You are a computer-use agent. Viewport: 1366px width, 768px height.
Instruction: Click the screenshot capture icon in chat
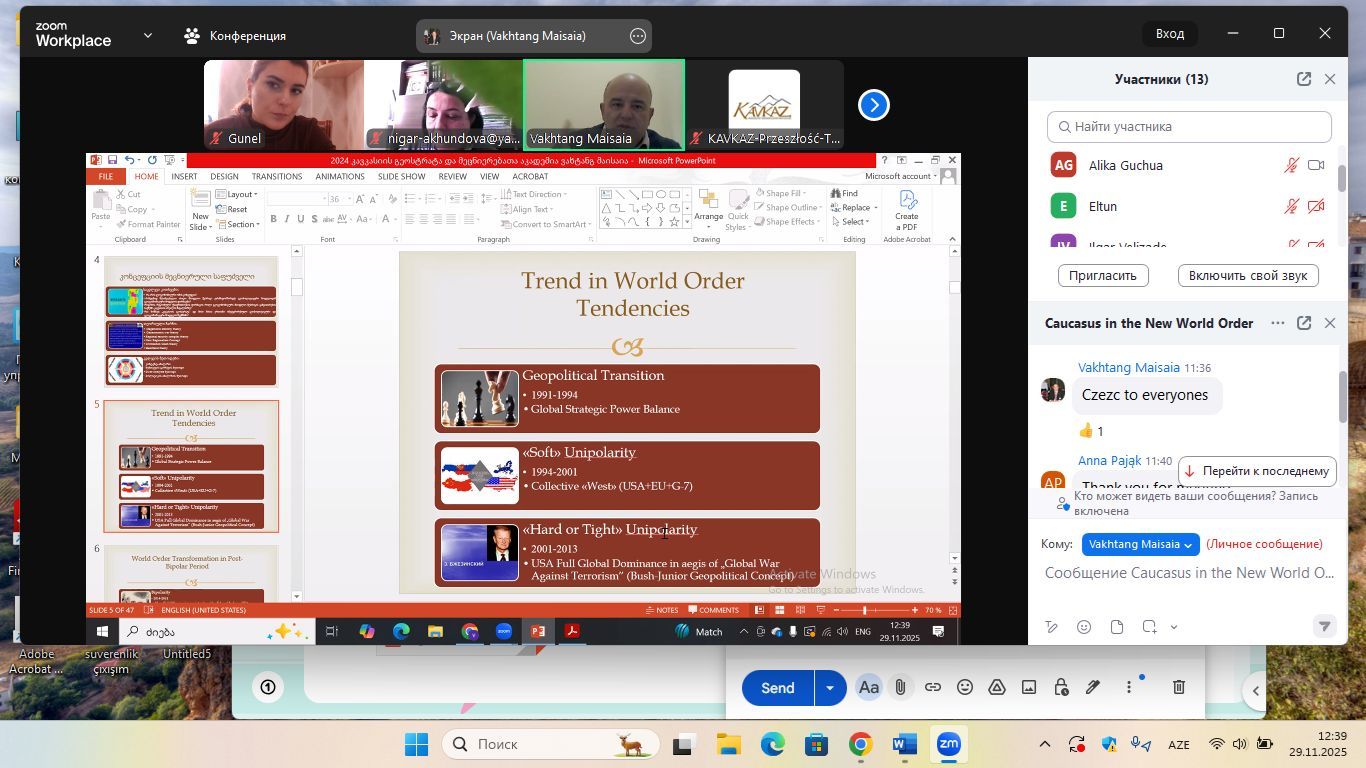pos(1150,627)
